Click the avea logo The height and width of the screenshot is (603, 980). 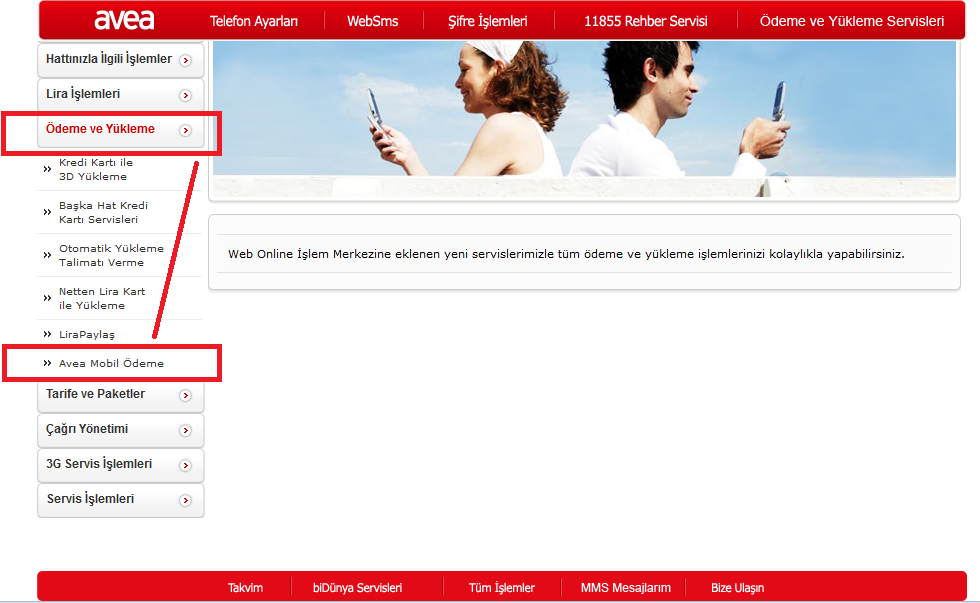click(123, 20)
